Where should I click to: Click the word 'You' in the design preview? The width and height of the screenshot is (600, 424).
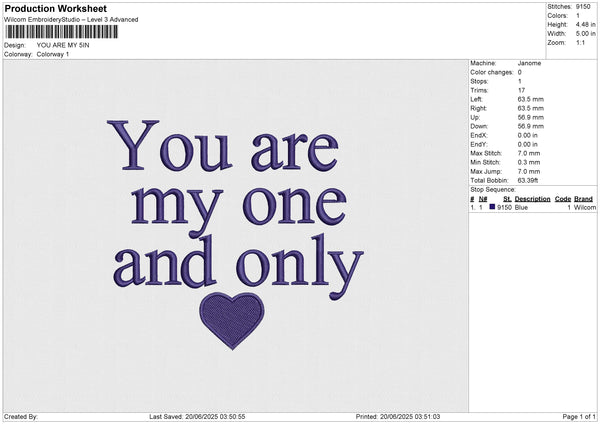[161, 145]
